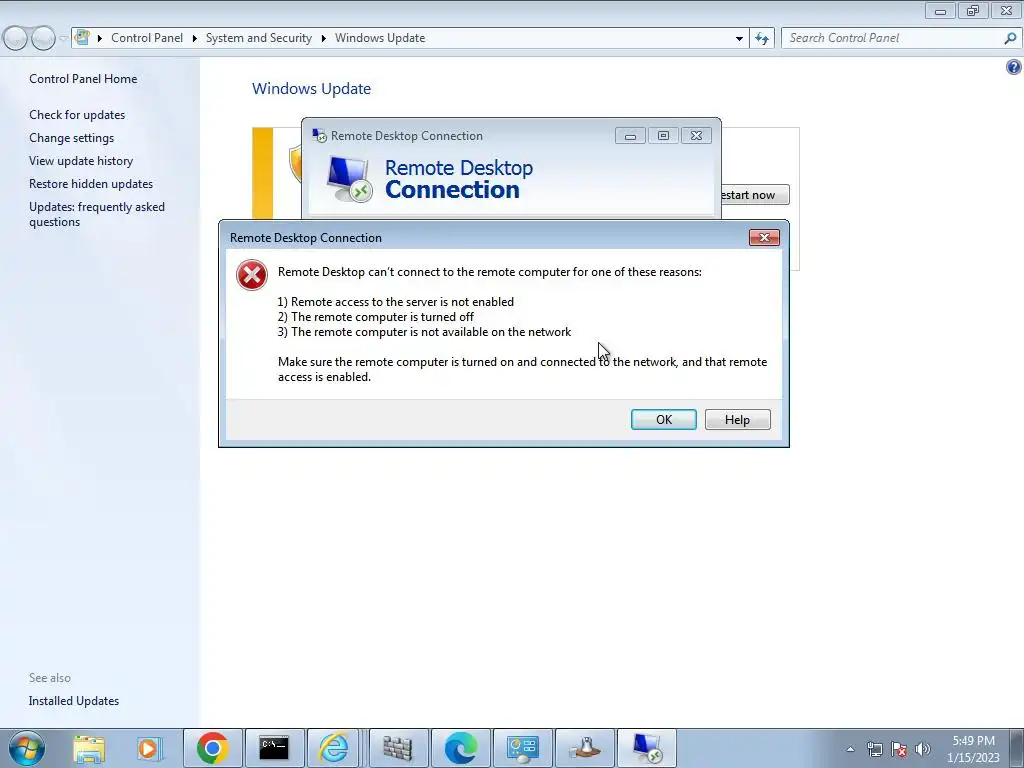1024x768 pixels.
Task: Click the Windows Update heading
Action: pyautogui.click(x=312, y=88)
